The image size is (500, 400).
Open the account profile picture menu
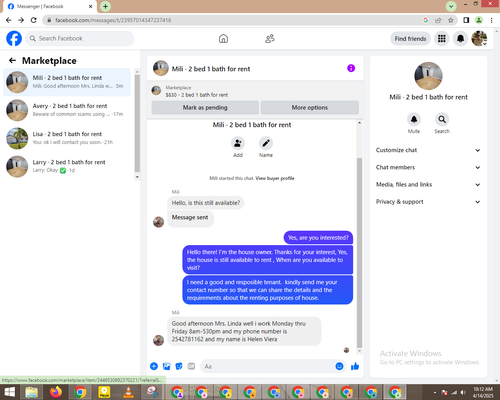pyautogui.click(x=479, y=39)
